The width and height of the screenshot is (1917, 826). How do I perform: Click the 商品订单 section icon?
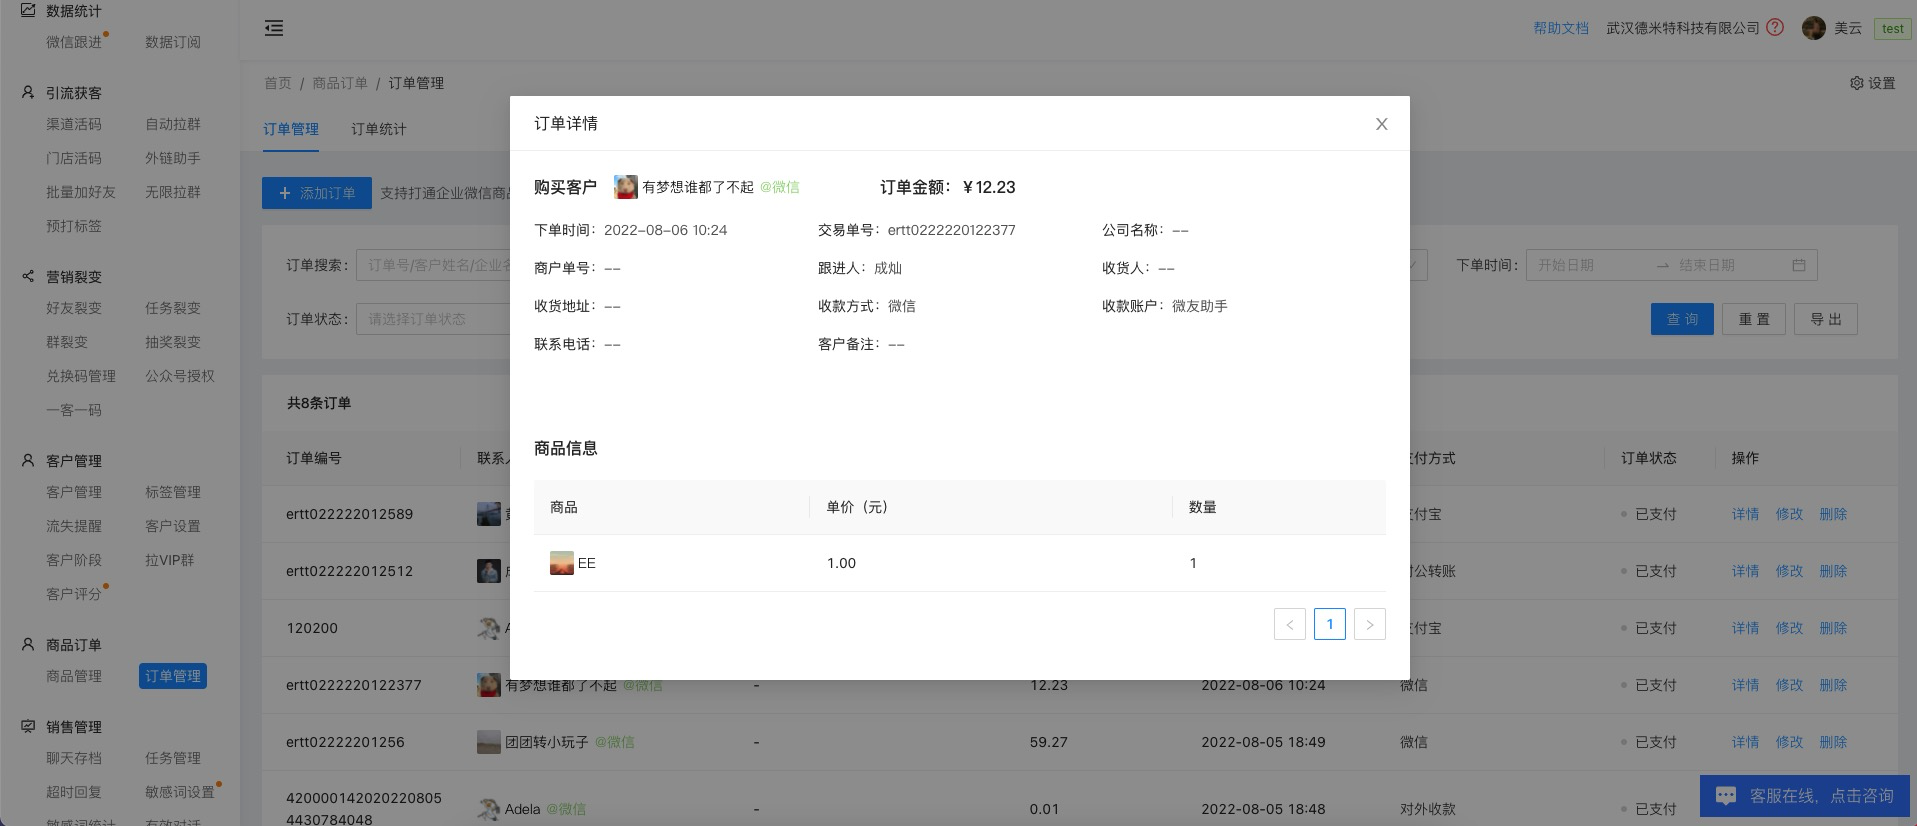[x=28, y=644]
